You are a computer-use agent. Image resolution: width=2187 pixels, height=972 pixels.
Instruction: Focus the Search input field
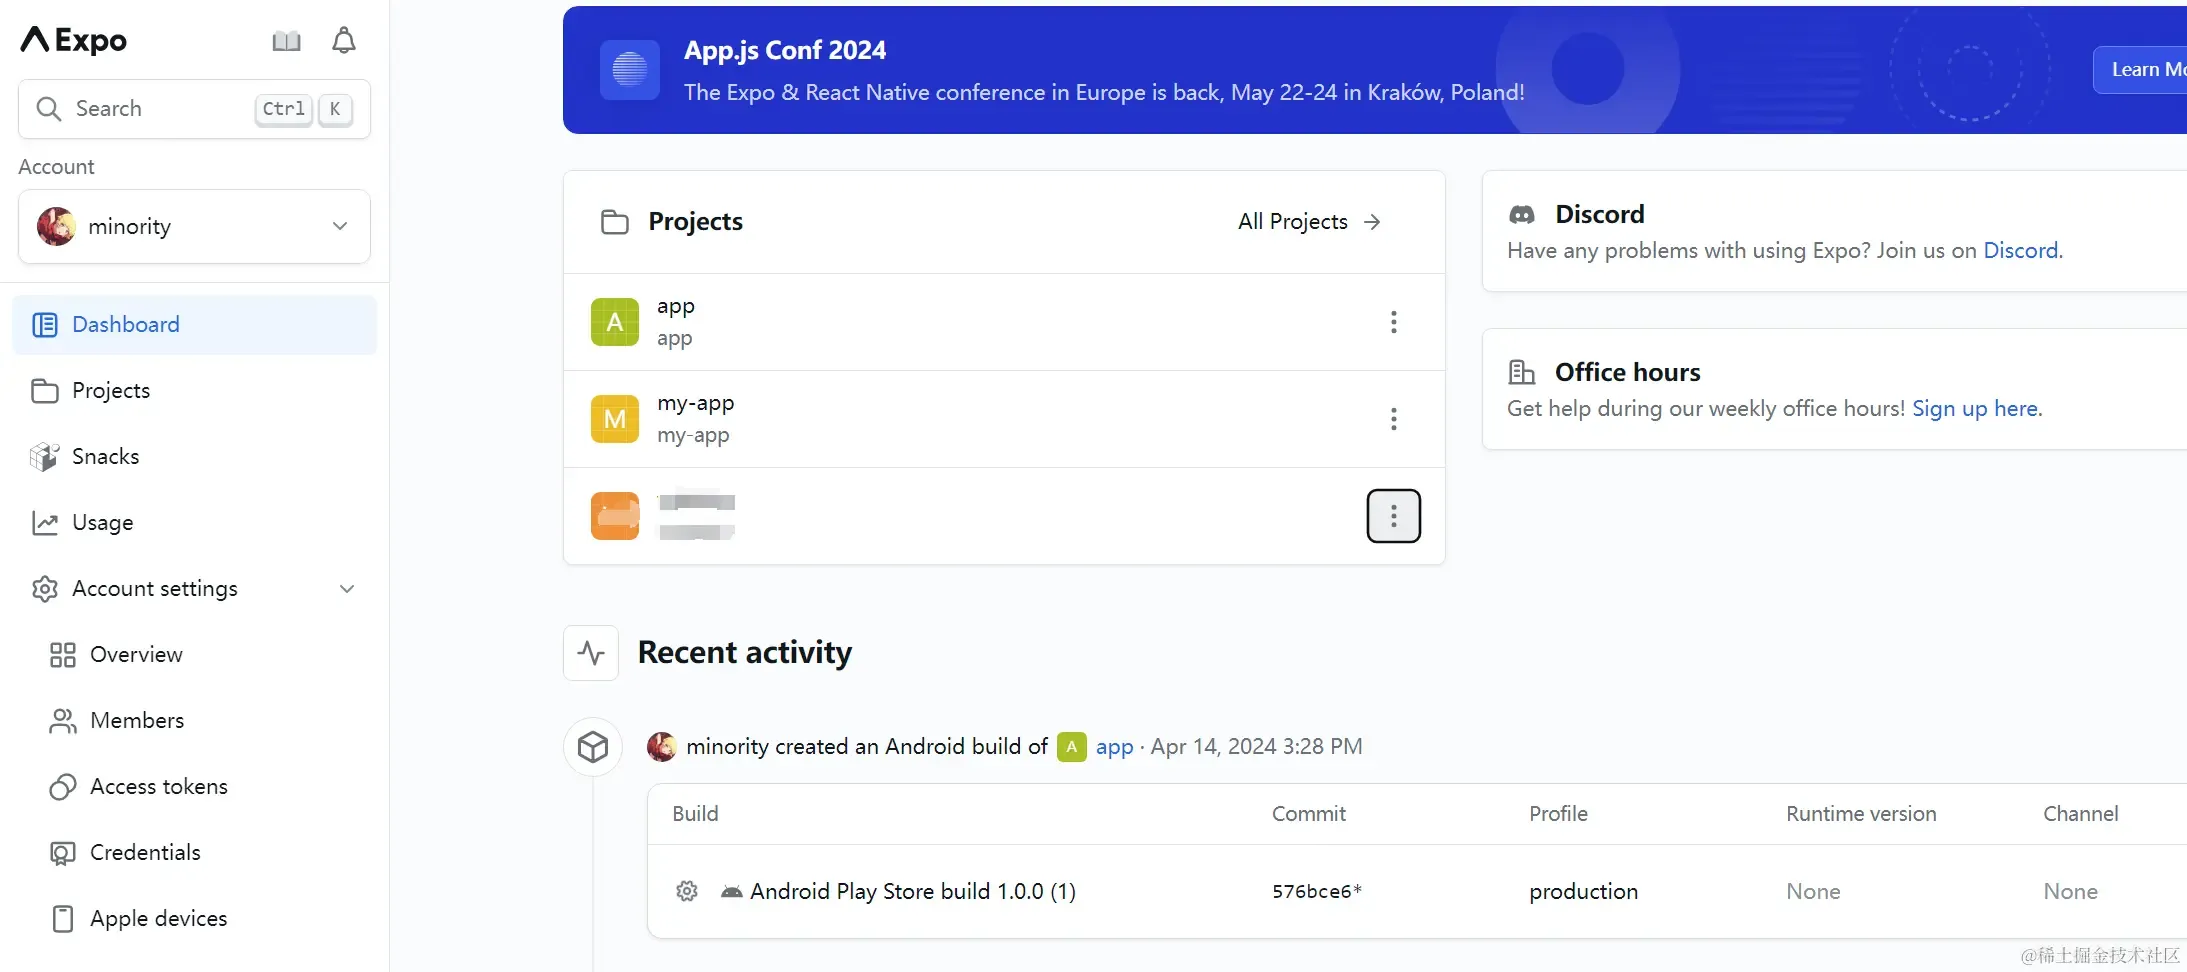pos(194,109)
